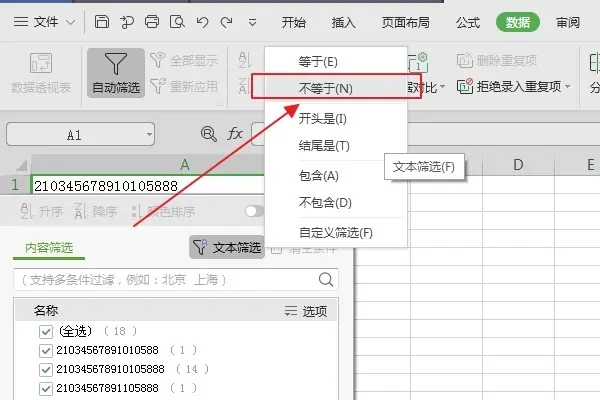
Task: Switch to the 插入 ribbon tab
Action: click(x=343, y=23)
